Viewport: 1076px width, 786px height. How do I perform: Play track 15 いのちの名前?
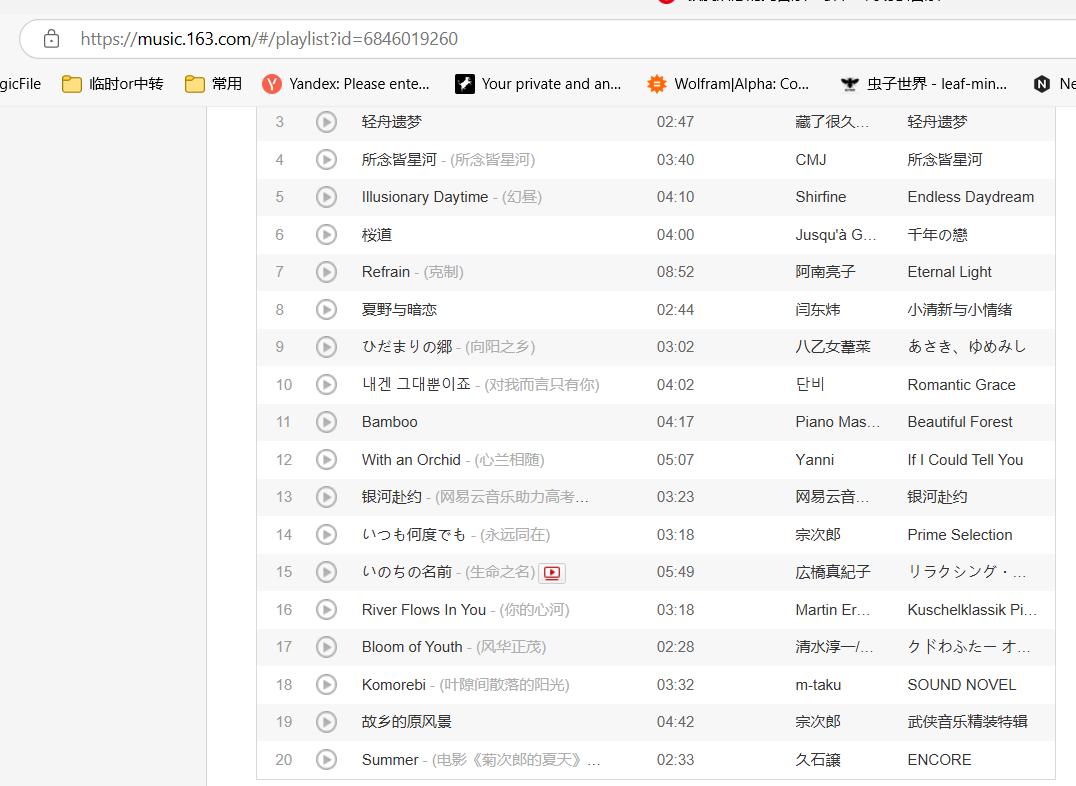pos(326,572)
